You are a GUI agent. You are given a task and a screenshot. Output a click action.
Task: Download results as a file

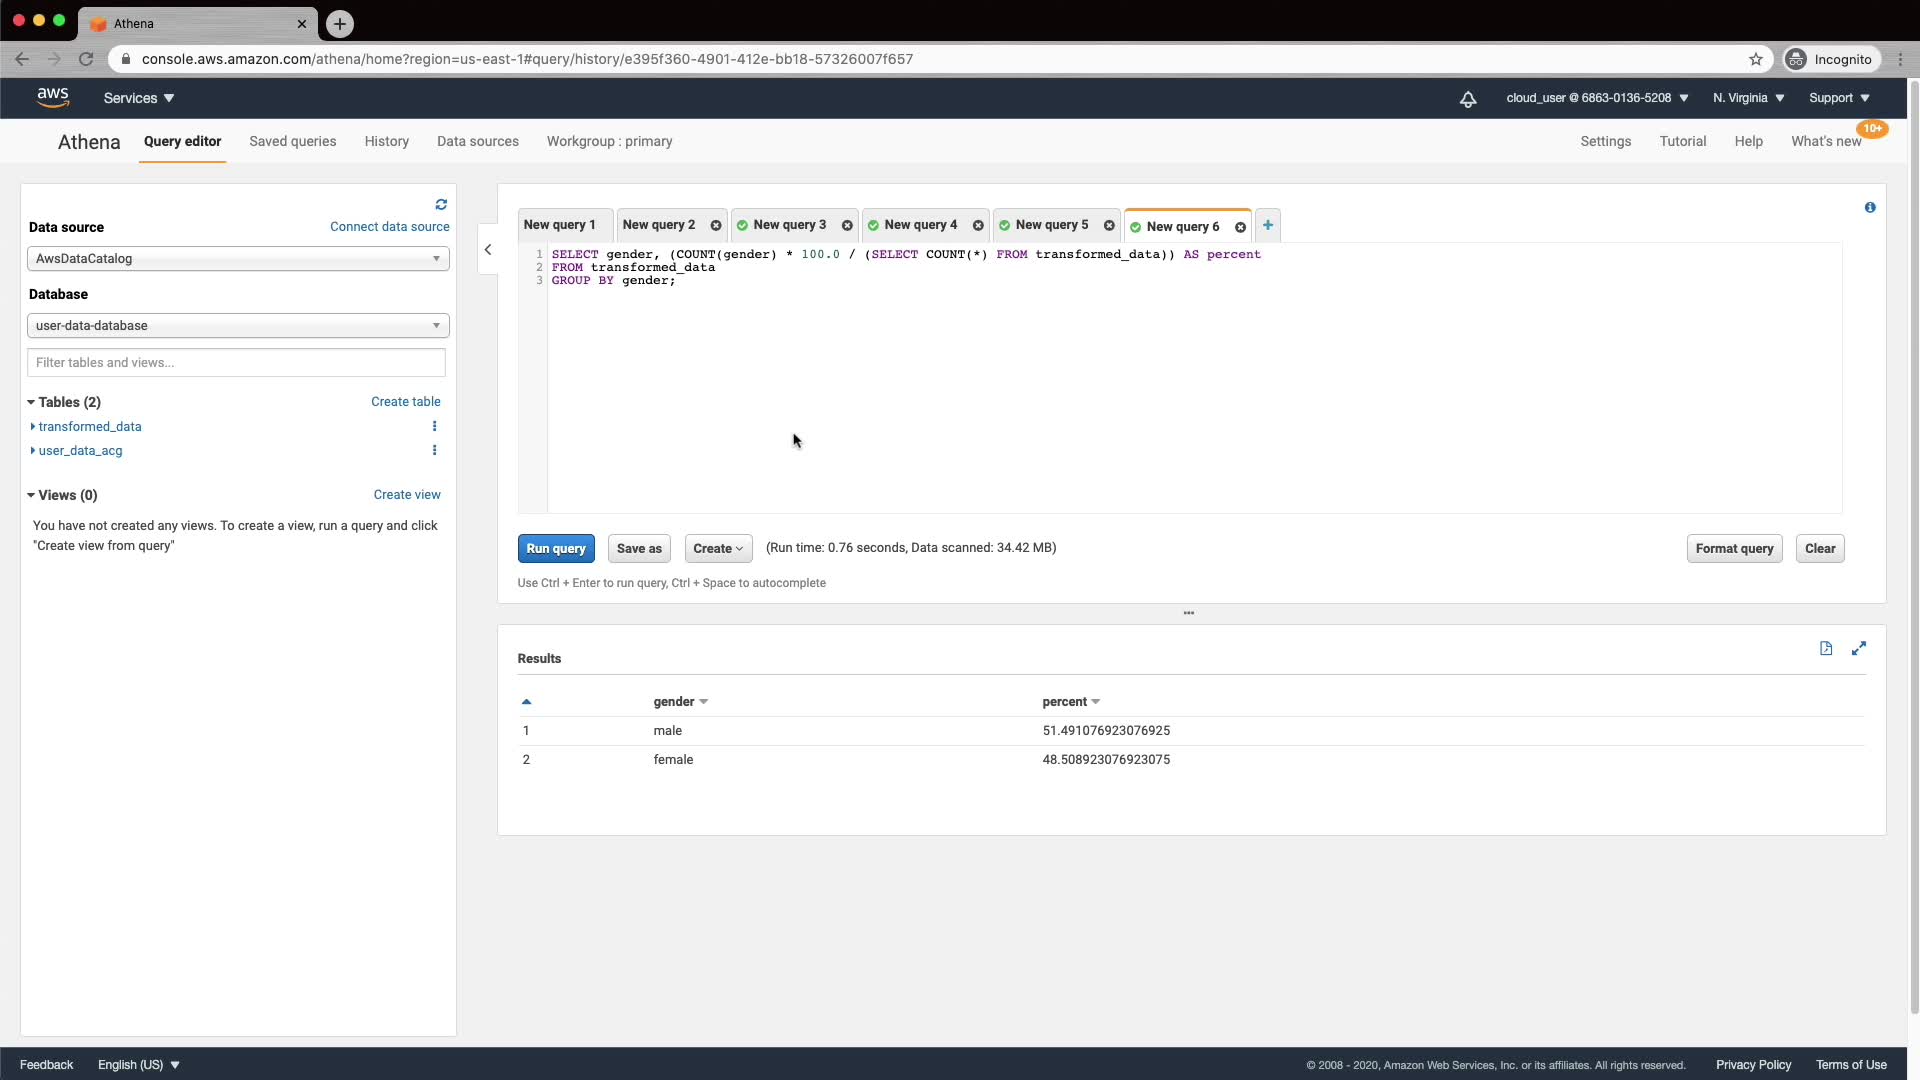(1826, 648)
